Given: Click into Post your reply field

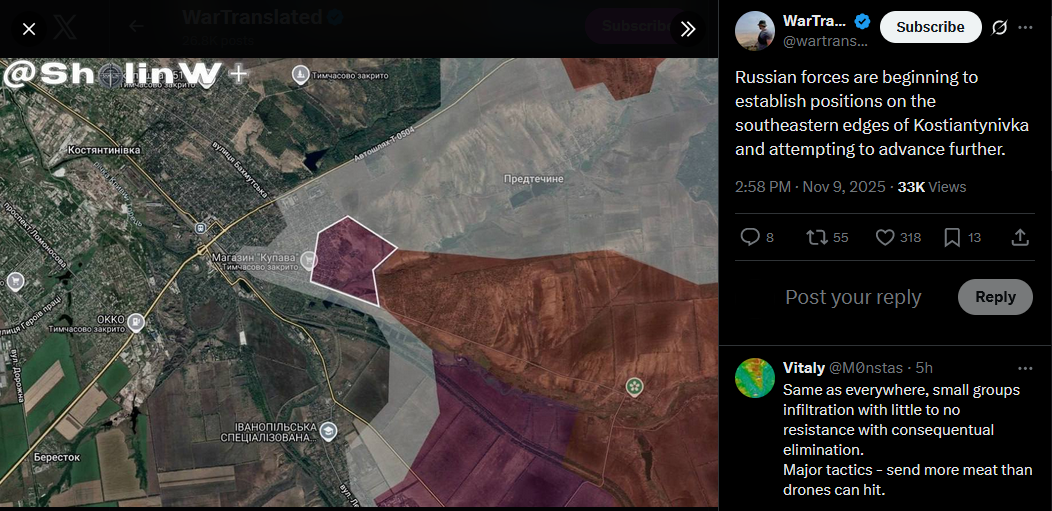Looking at the screenshot, I should (853, 297).
